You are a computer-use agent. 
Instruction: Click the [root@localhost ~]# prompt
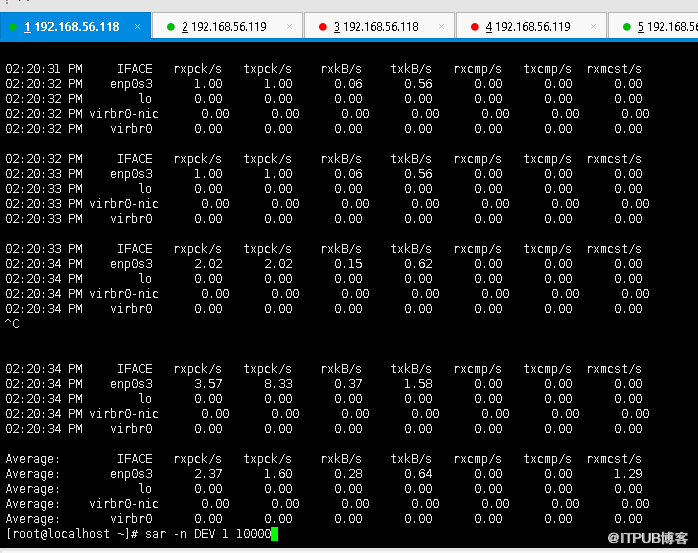pos(70,534)
